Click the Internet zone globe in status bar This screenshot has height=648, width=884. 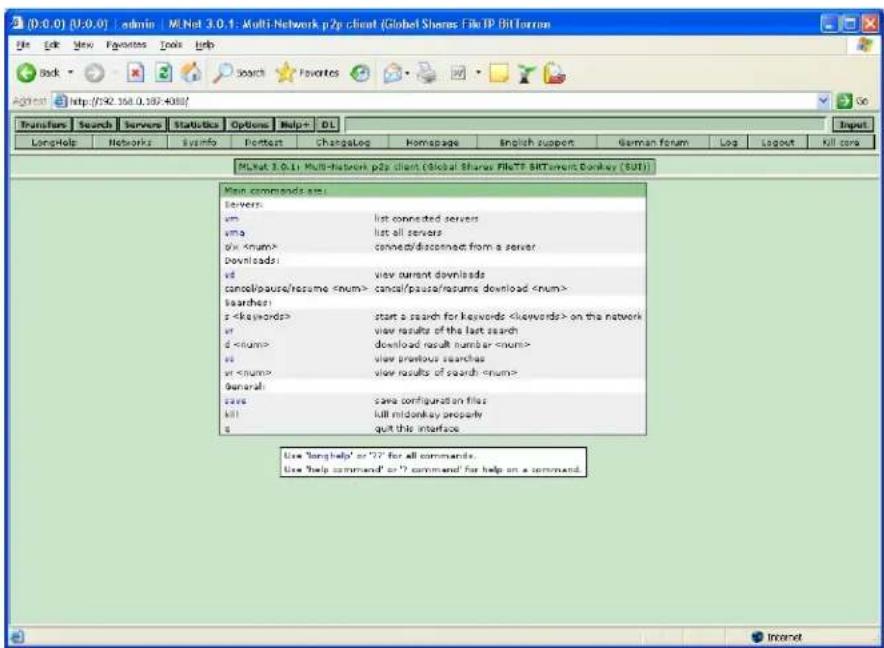point(757,637)
